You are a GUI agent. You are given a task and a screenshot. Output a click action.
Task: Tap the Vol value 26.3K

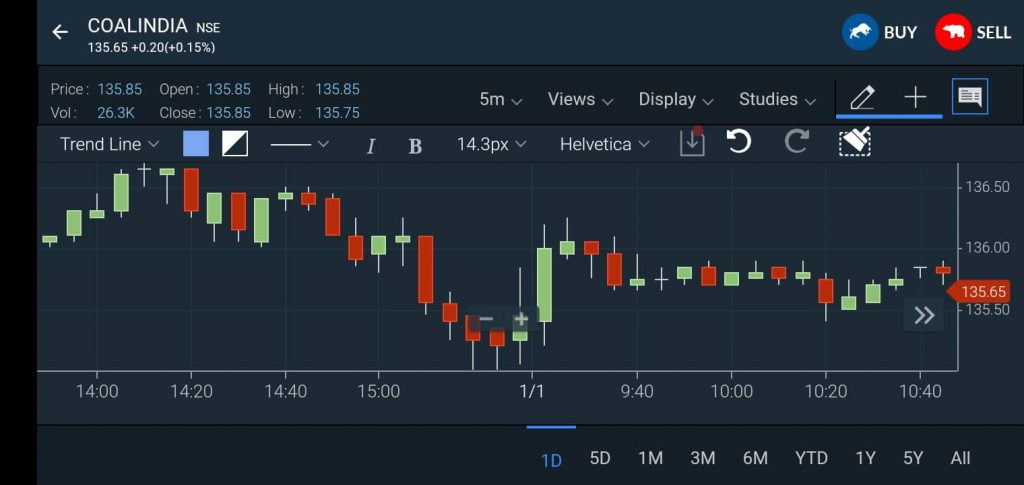point(116,113)
